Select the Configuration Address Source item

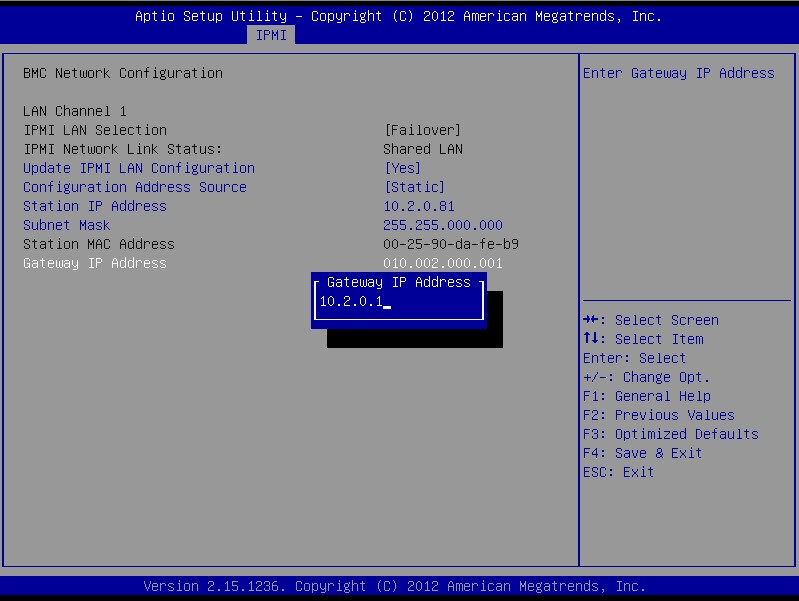135,187
